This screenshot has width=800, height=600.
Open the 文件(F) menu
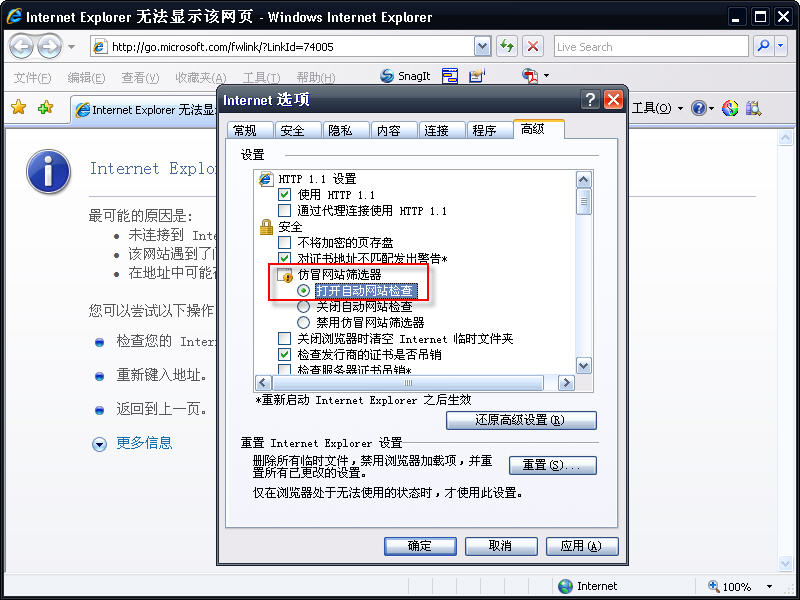tap(32, 78)
